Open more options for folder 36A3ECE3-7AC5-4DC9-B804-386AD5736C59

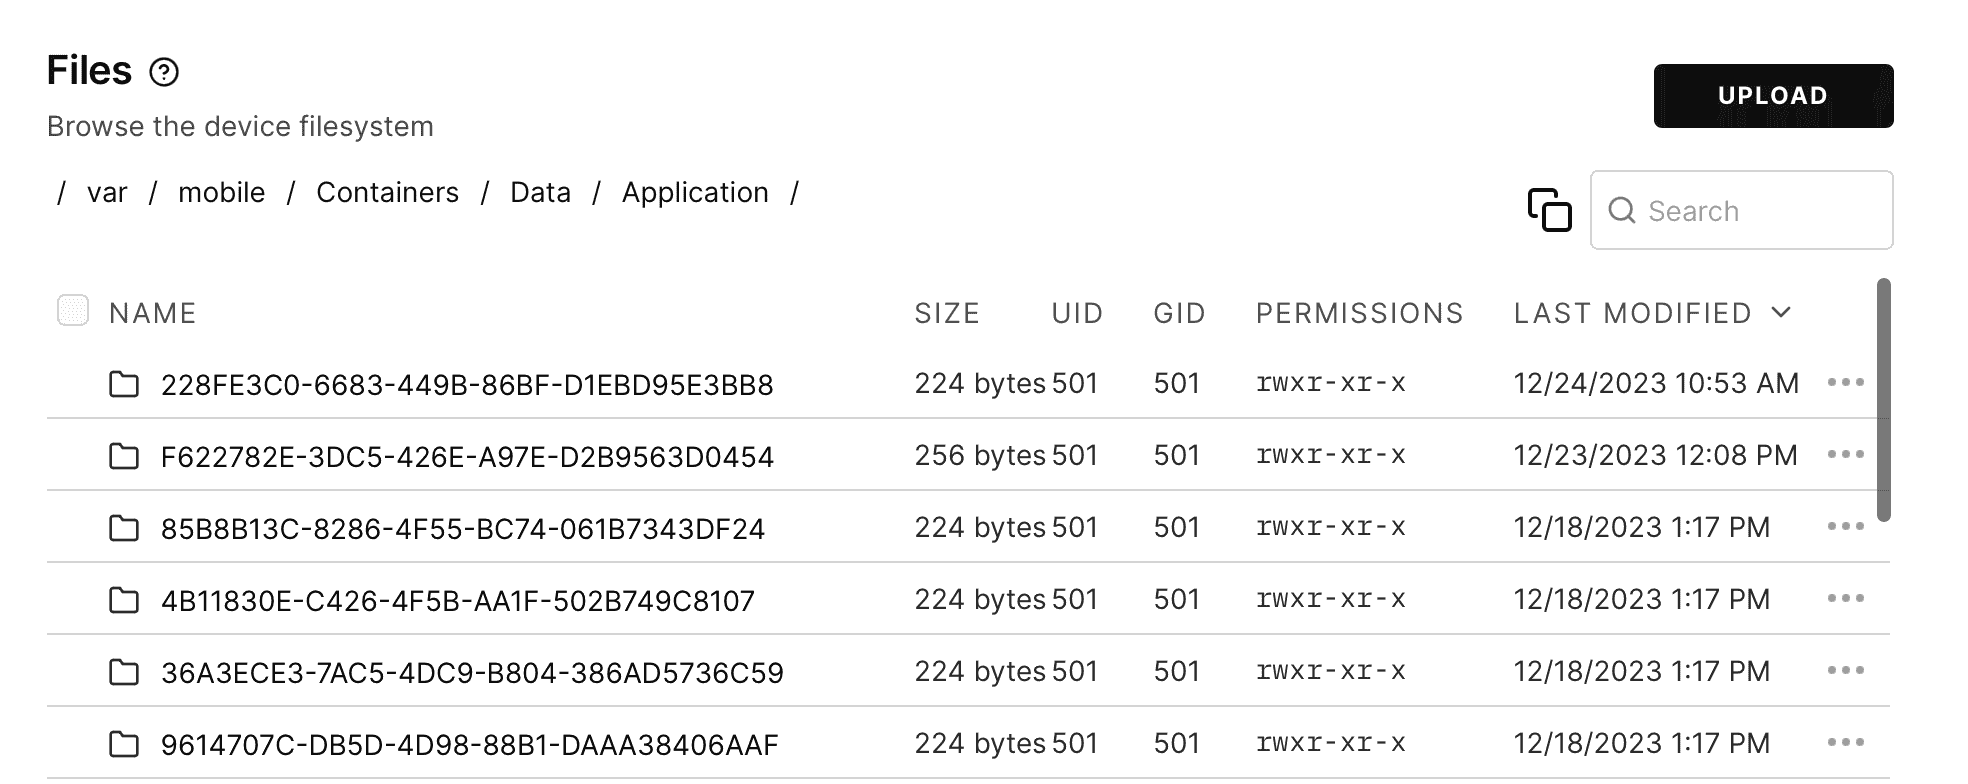tap(1845, 671)
